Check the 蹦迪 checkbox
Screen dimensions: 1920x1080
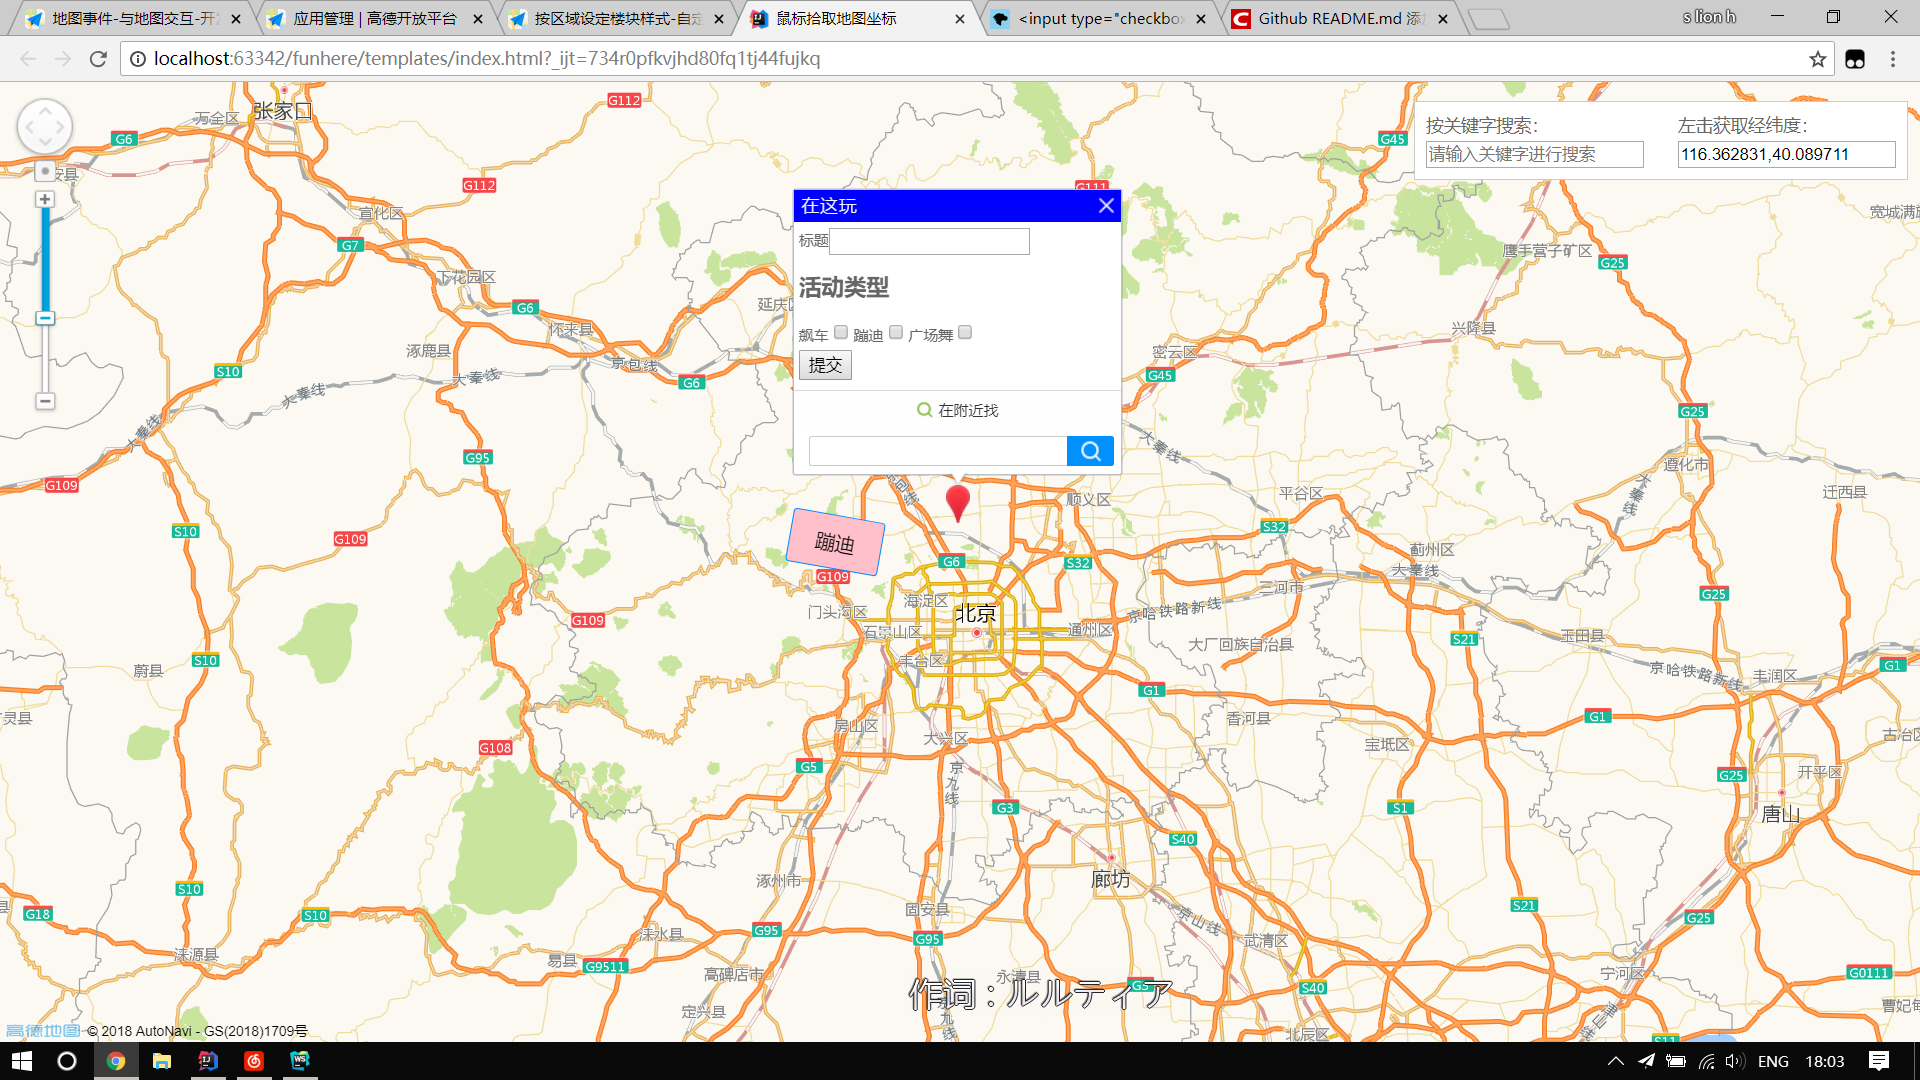pyautogui.click(x=896, y=333)
